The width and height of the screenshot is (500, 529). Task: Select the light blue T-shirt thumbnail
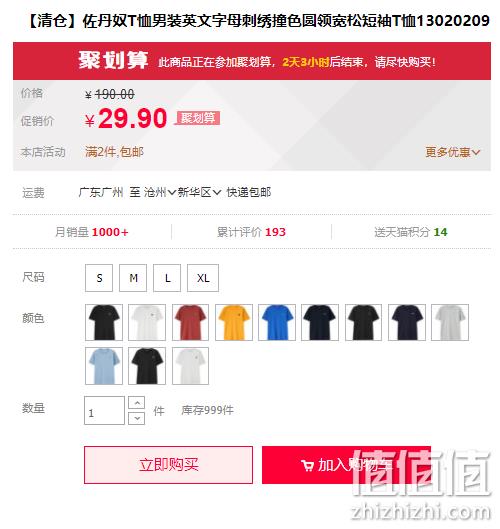click(104, 366)
